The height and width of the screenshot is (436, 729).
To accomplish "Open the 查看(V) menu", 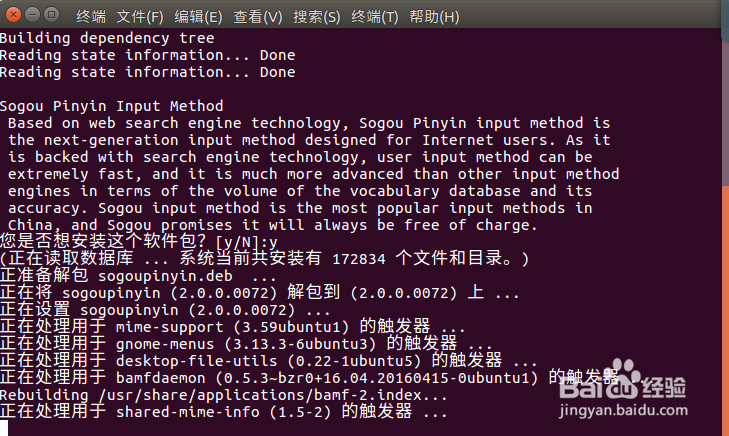I will click(x=257, y=18).
